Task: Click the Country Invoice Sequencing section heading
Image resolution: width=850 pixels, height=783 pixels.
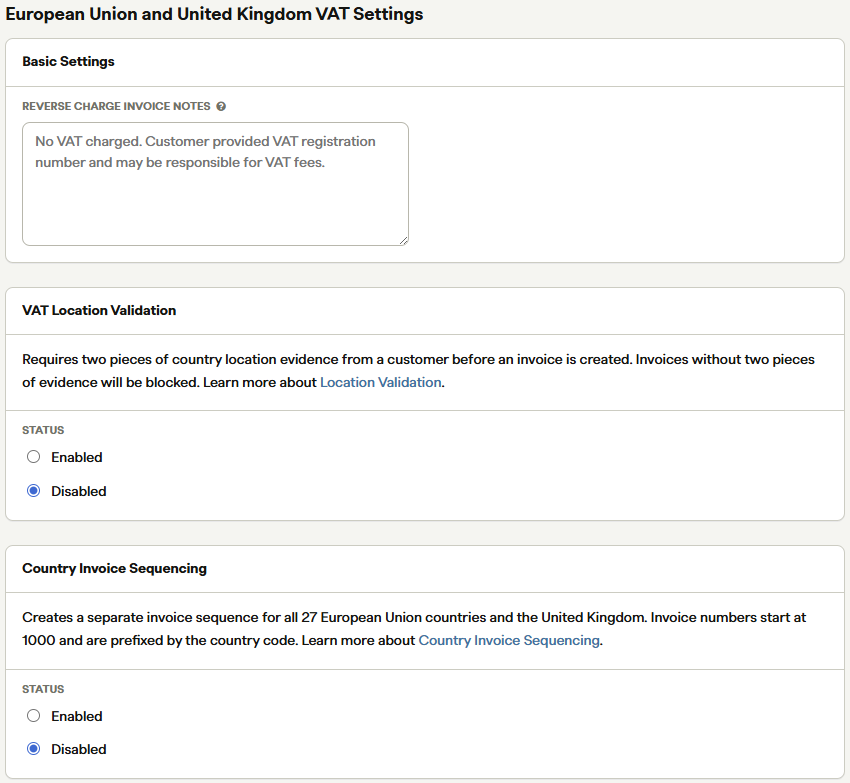Action: click(x=114, y=568)
